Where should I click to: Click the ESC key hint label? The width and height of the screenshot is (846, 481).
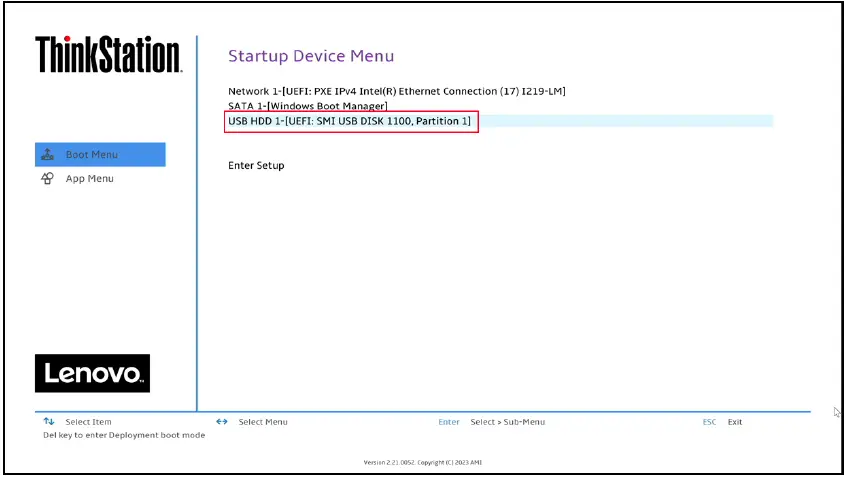pos(709,422)
